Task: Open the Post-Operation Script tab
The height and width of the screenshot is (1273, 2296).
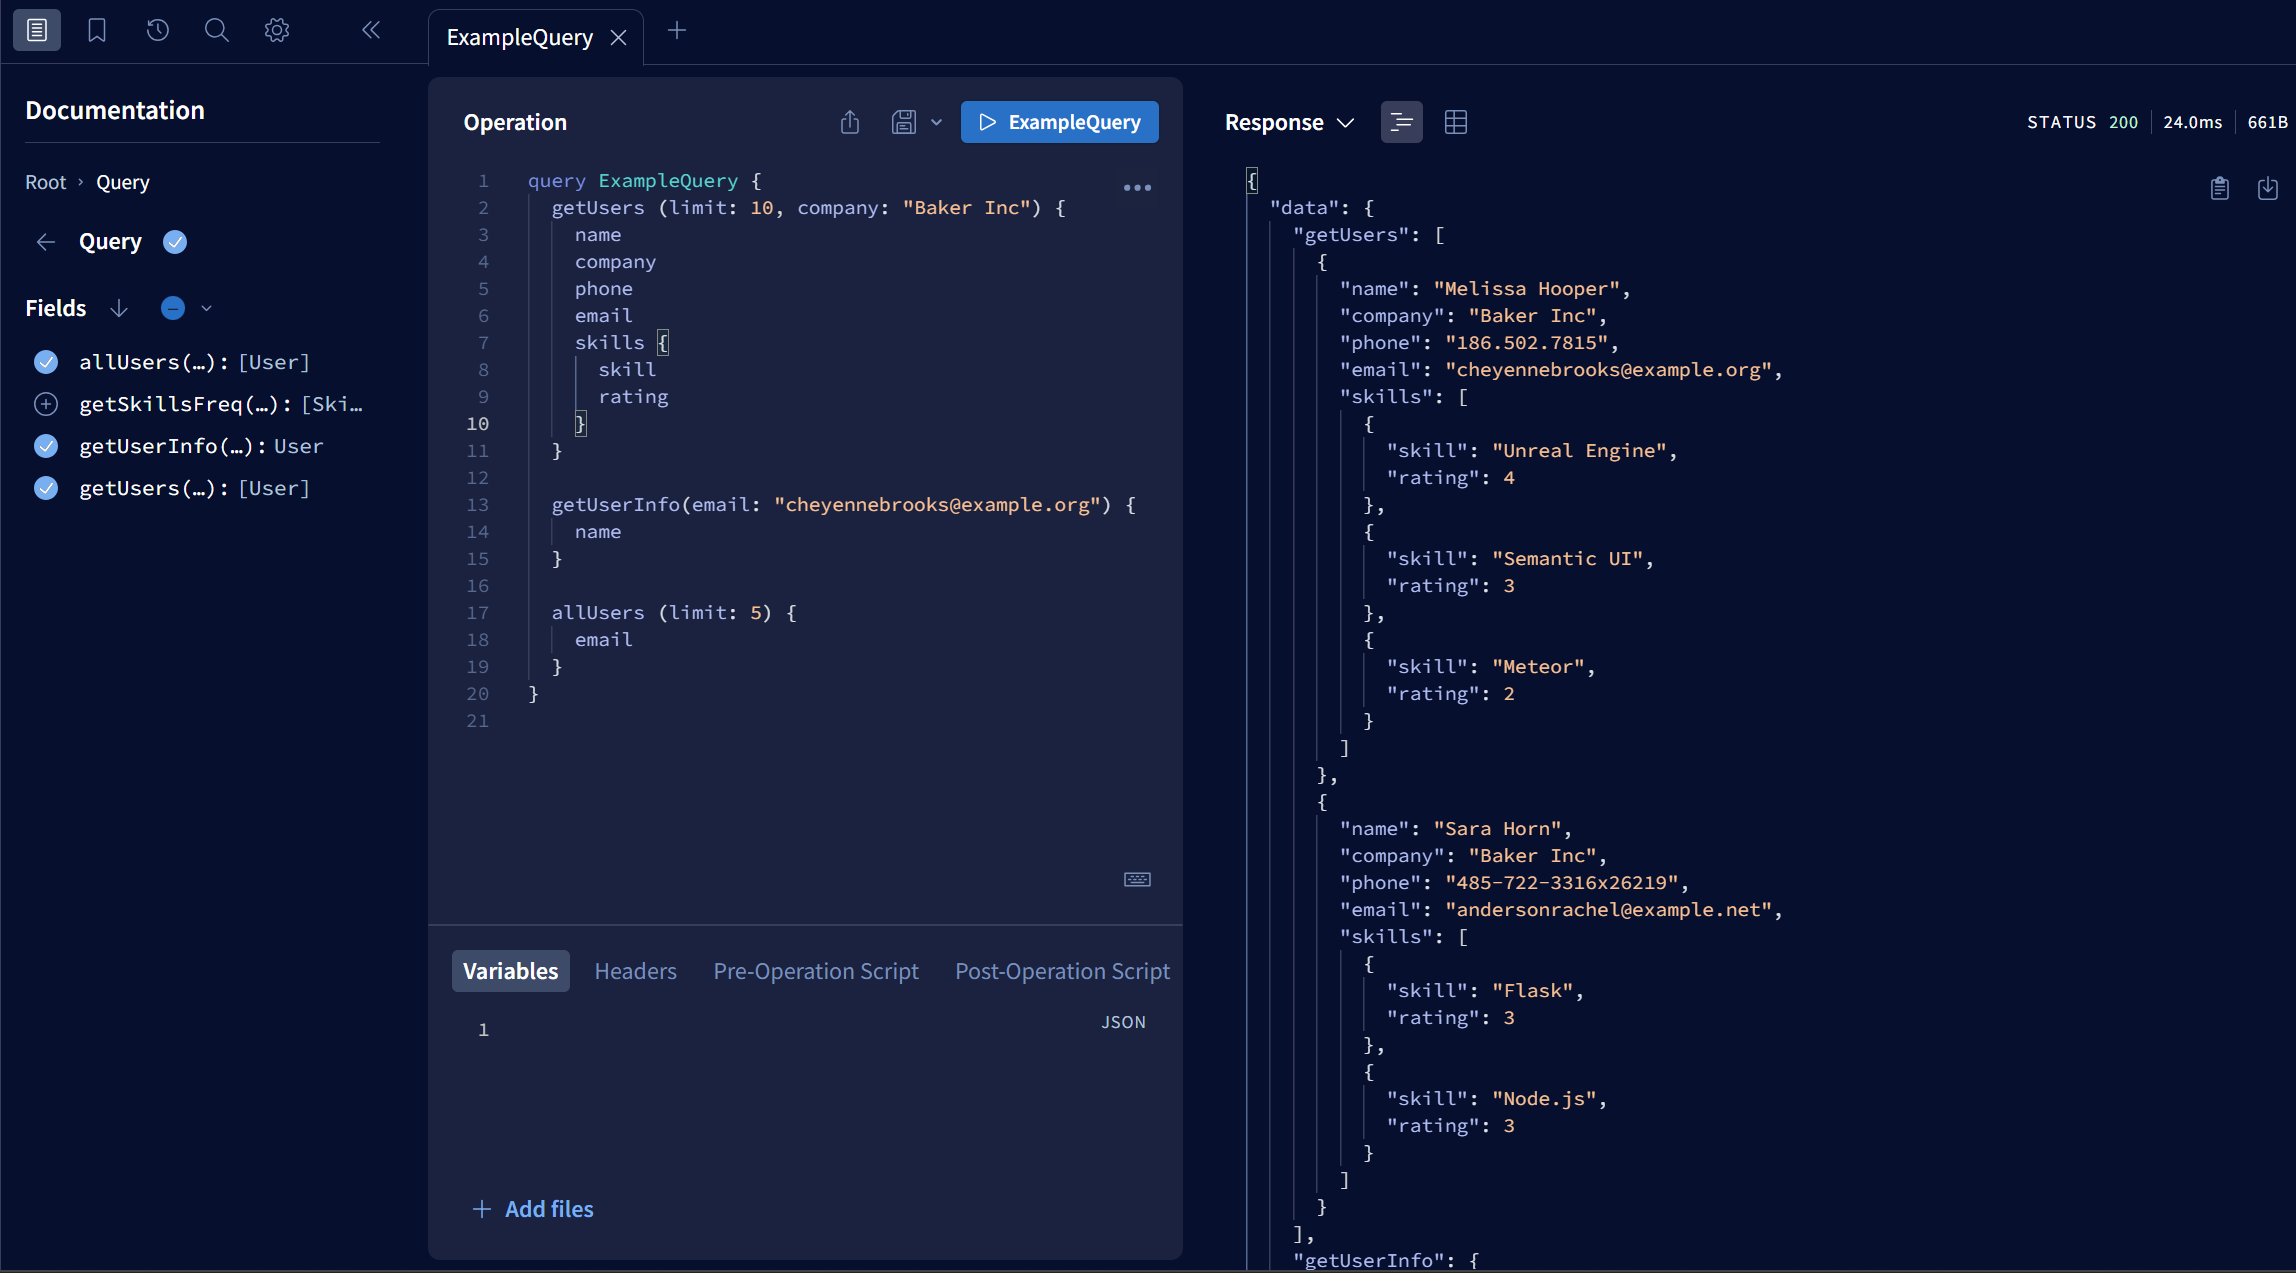Action: click(1063, 971)
